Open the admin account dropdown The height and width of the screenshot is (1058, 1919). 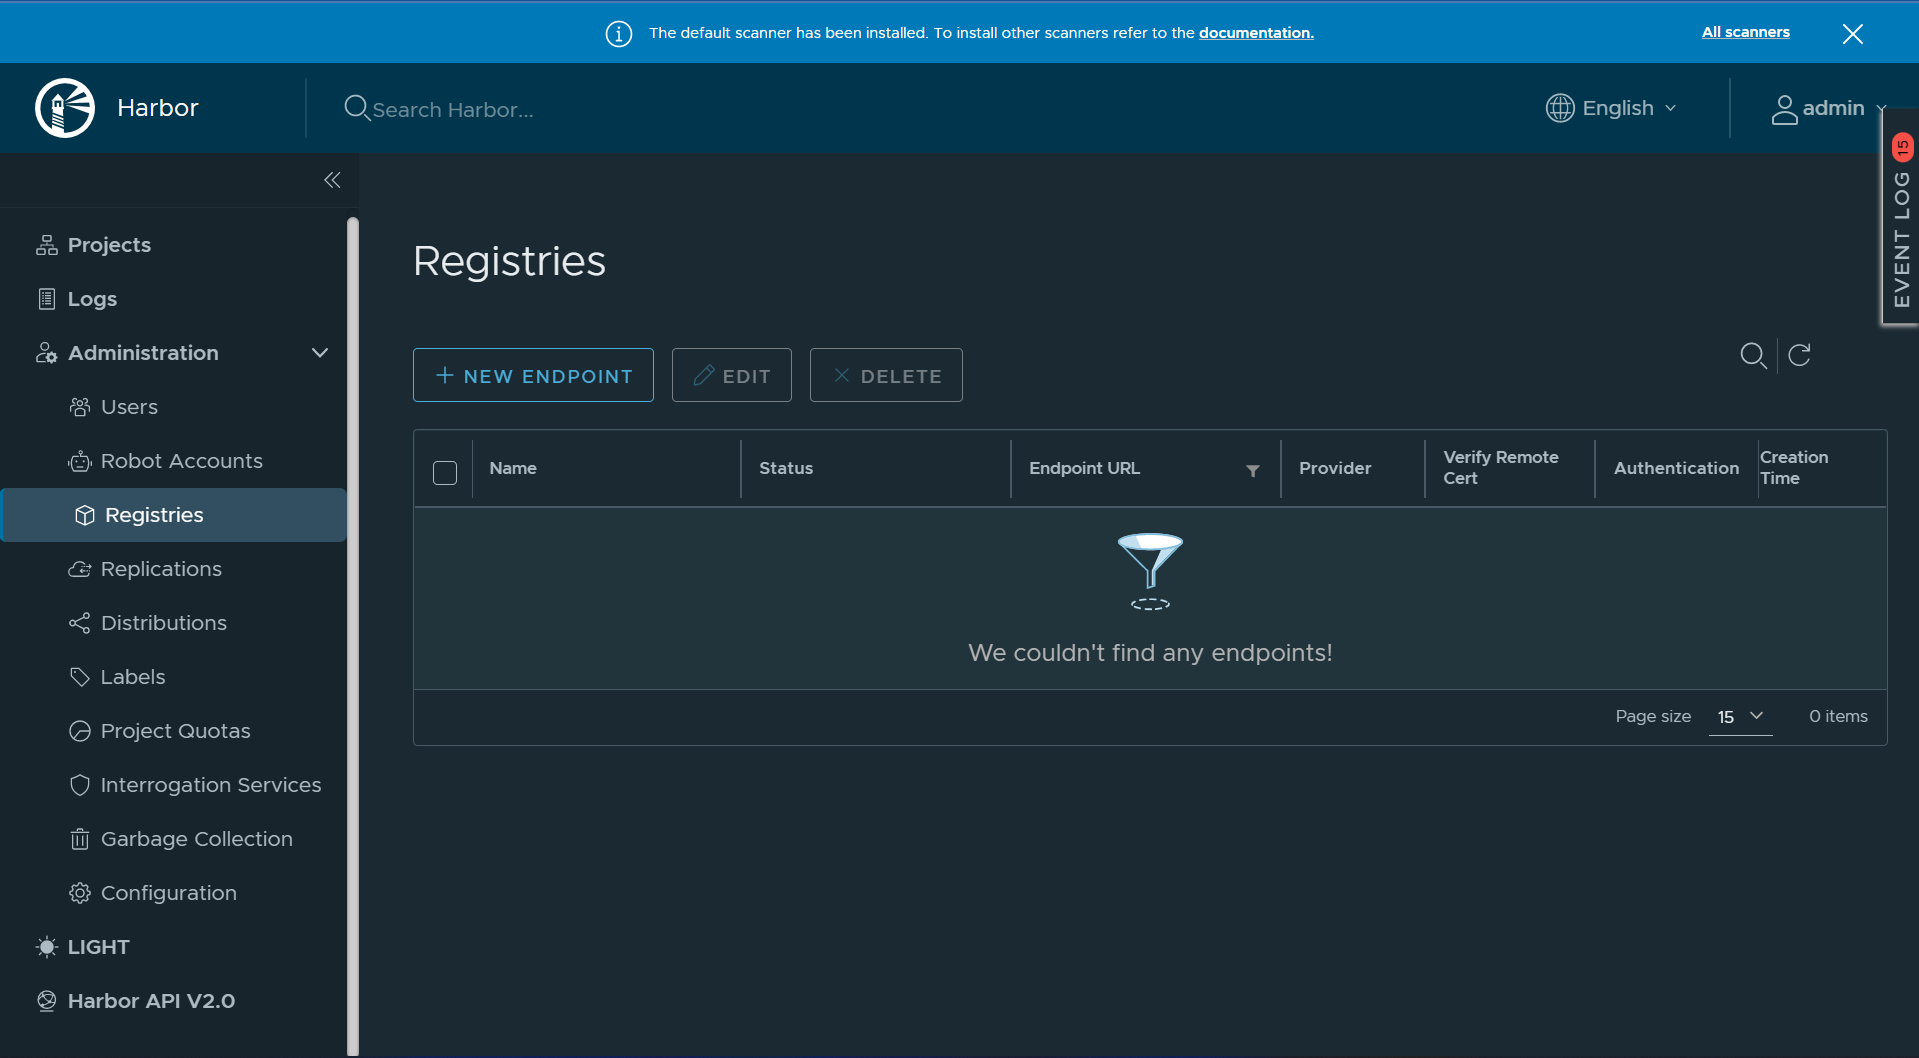tap(1828, 108)
